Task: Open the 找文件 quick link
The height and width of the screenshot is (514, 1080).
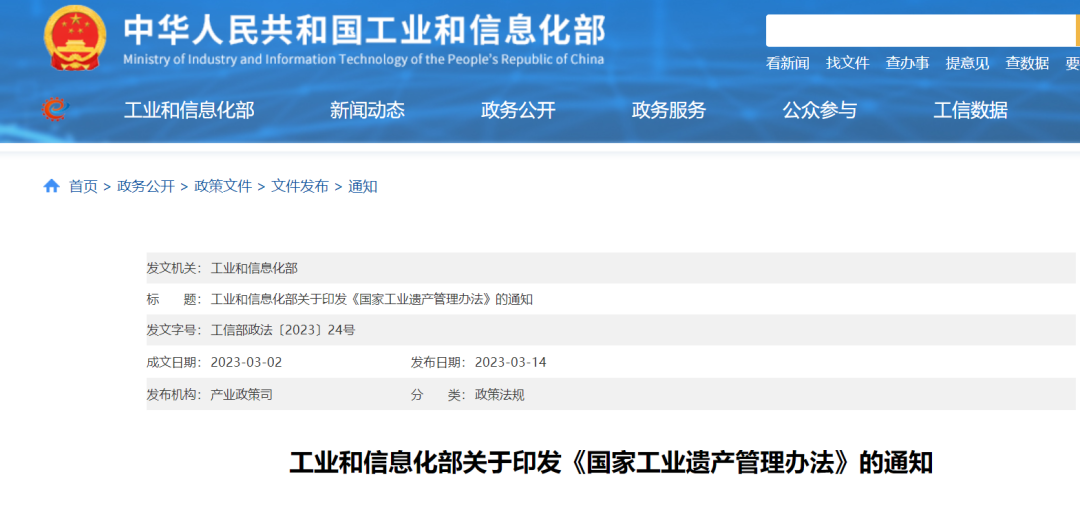Action: tap(847, 63)
